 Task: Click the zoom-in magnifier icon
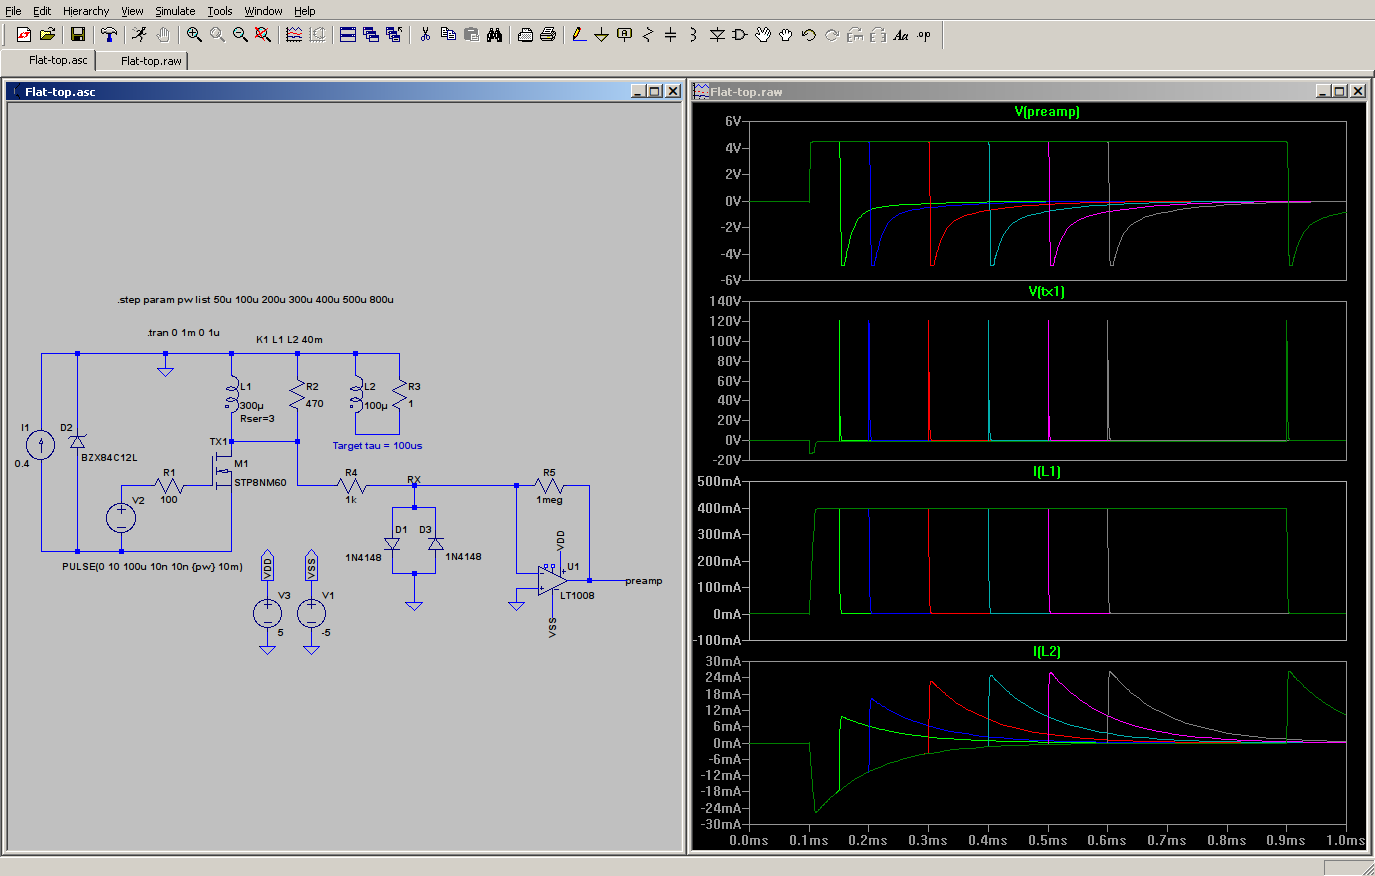[194, 35]
